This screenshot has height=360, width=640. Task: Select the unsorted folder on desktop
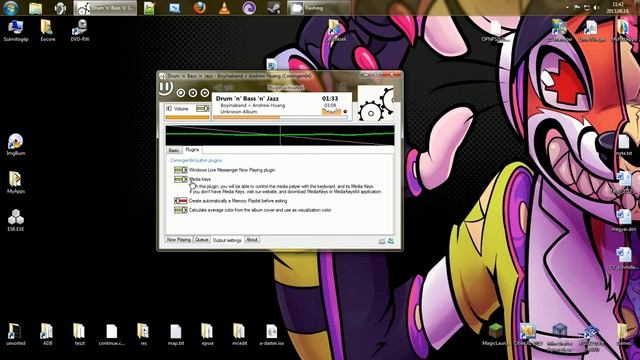tap(16, 334)
